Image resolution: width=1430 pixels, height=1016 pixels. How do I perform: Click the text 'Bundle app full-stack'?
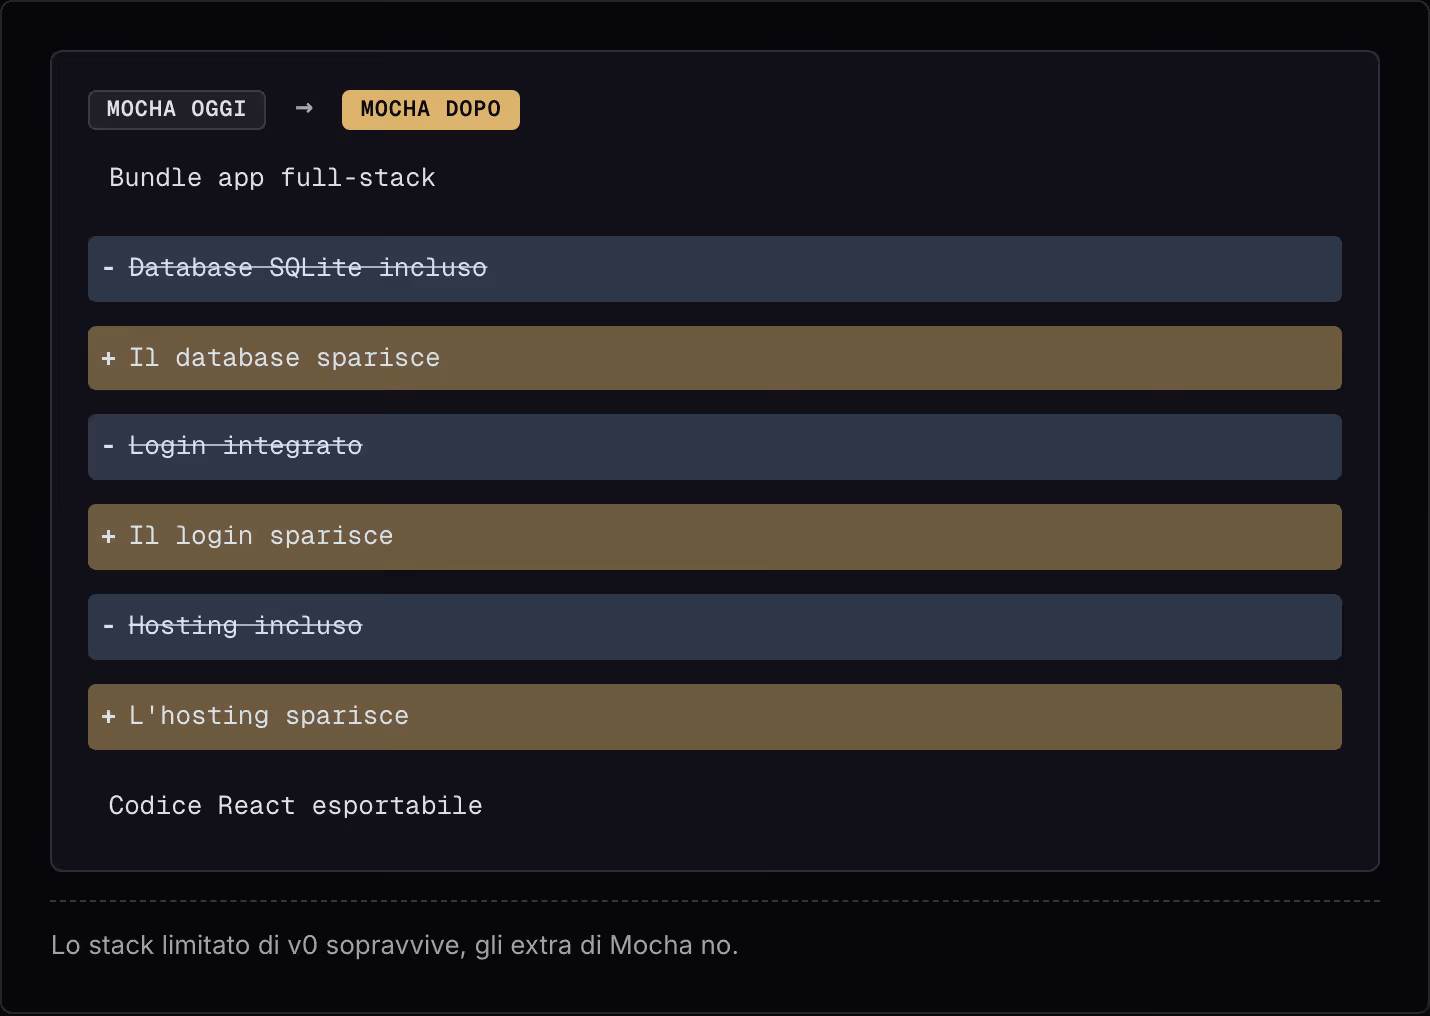coord(272,178)
